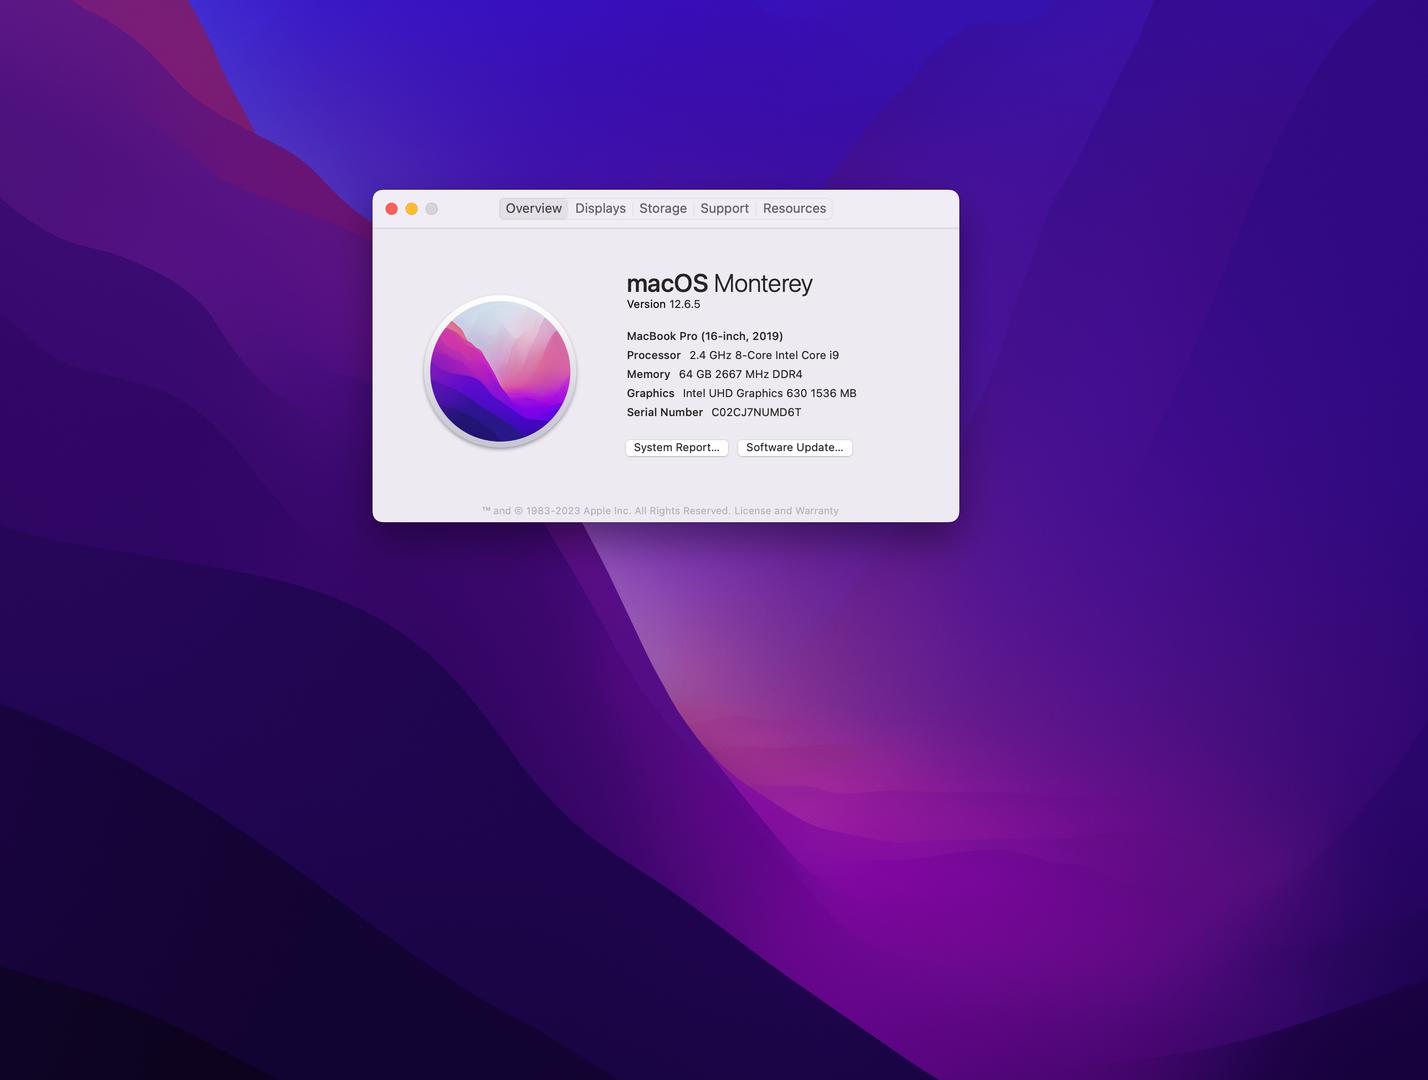Select the MacBook Pro (16-inch, 2019) text

click(705, 336)
